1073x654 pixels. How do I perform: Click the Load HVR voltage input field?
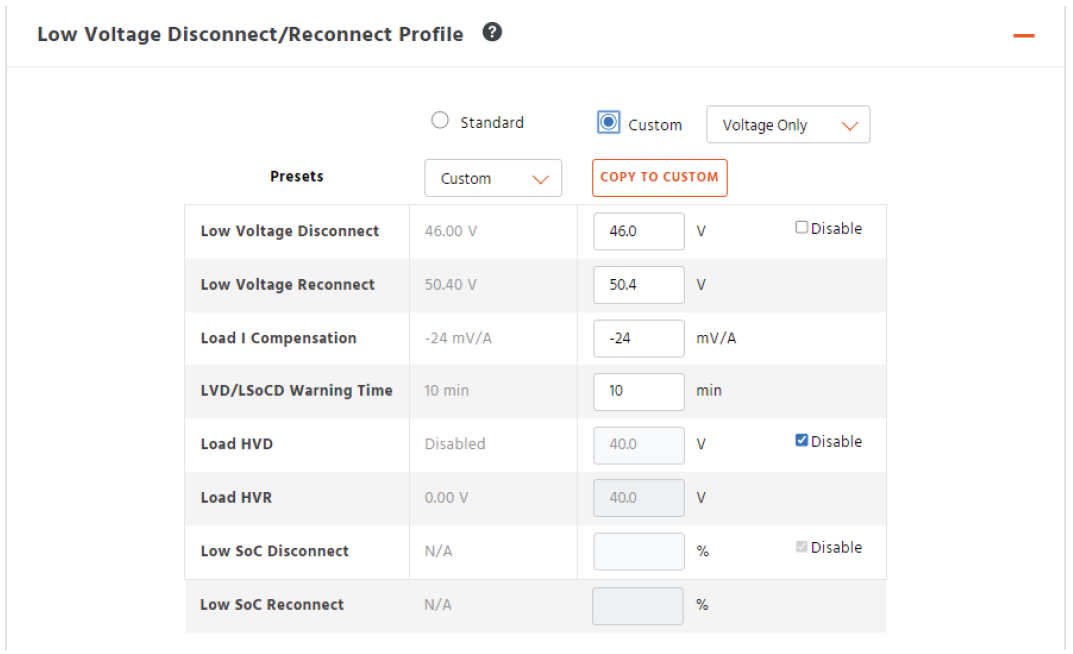click(x=638, y=497)
